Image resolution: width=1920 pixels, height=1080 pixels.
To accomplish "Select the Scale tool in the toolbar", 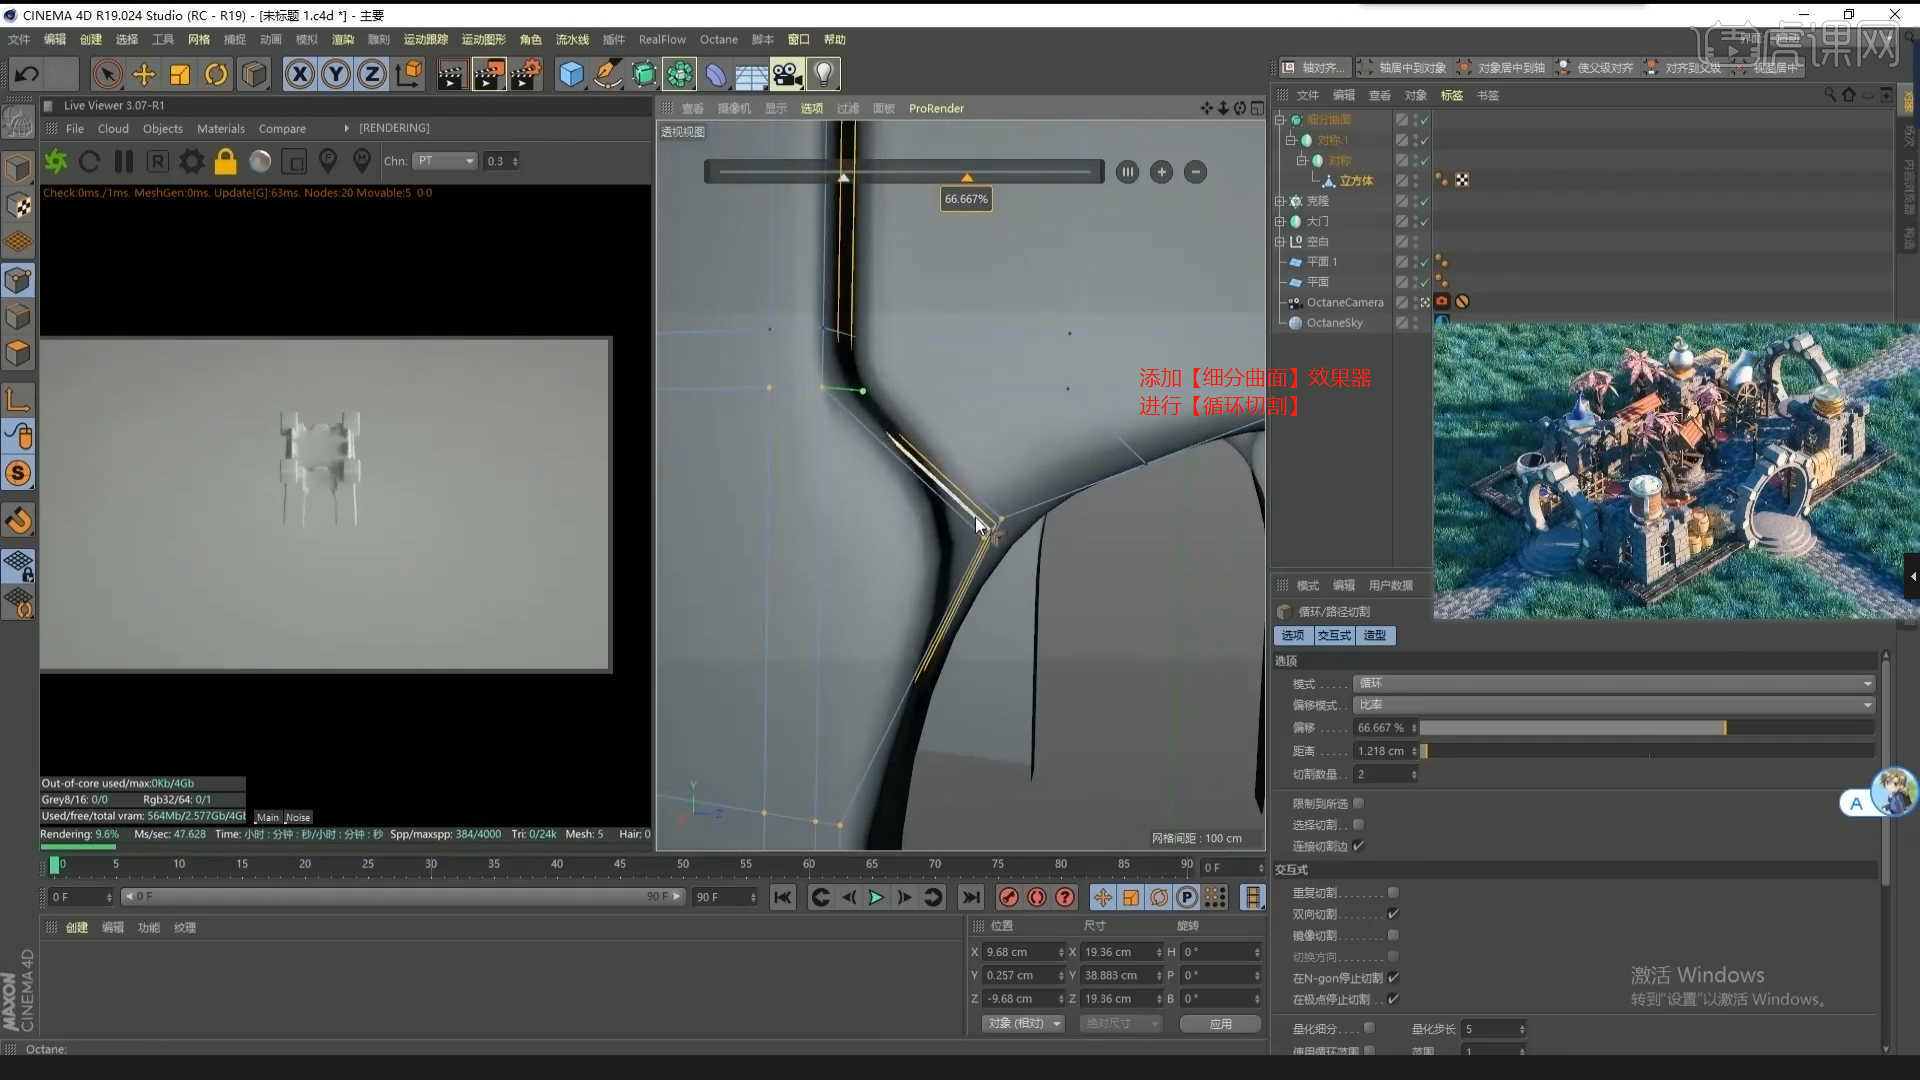I will tap(180, 74).
